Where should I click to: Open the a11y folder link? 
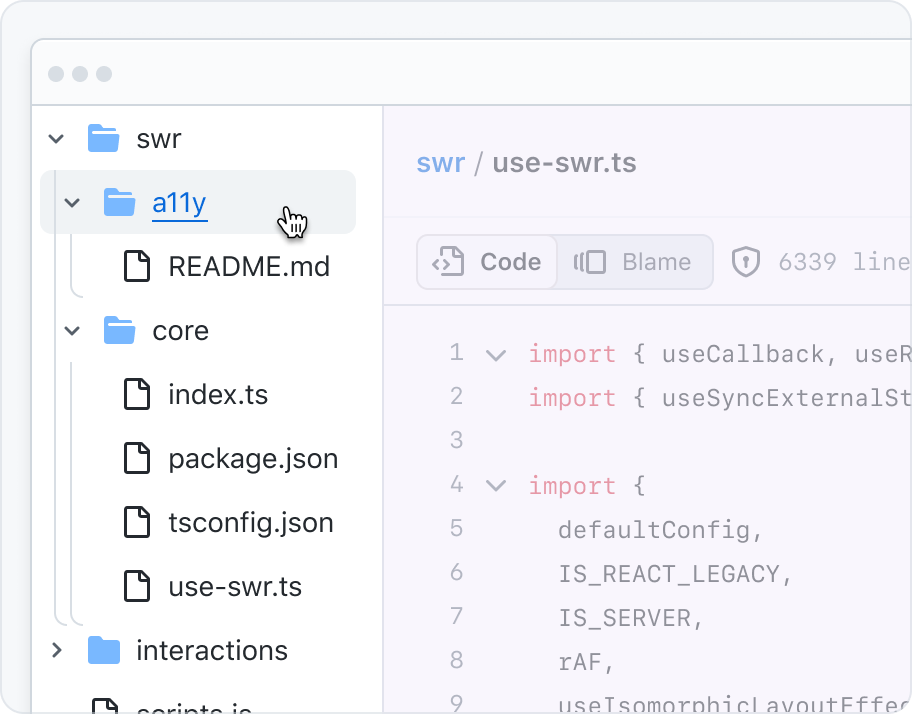[x=180, y=204]
